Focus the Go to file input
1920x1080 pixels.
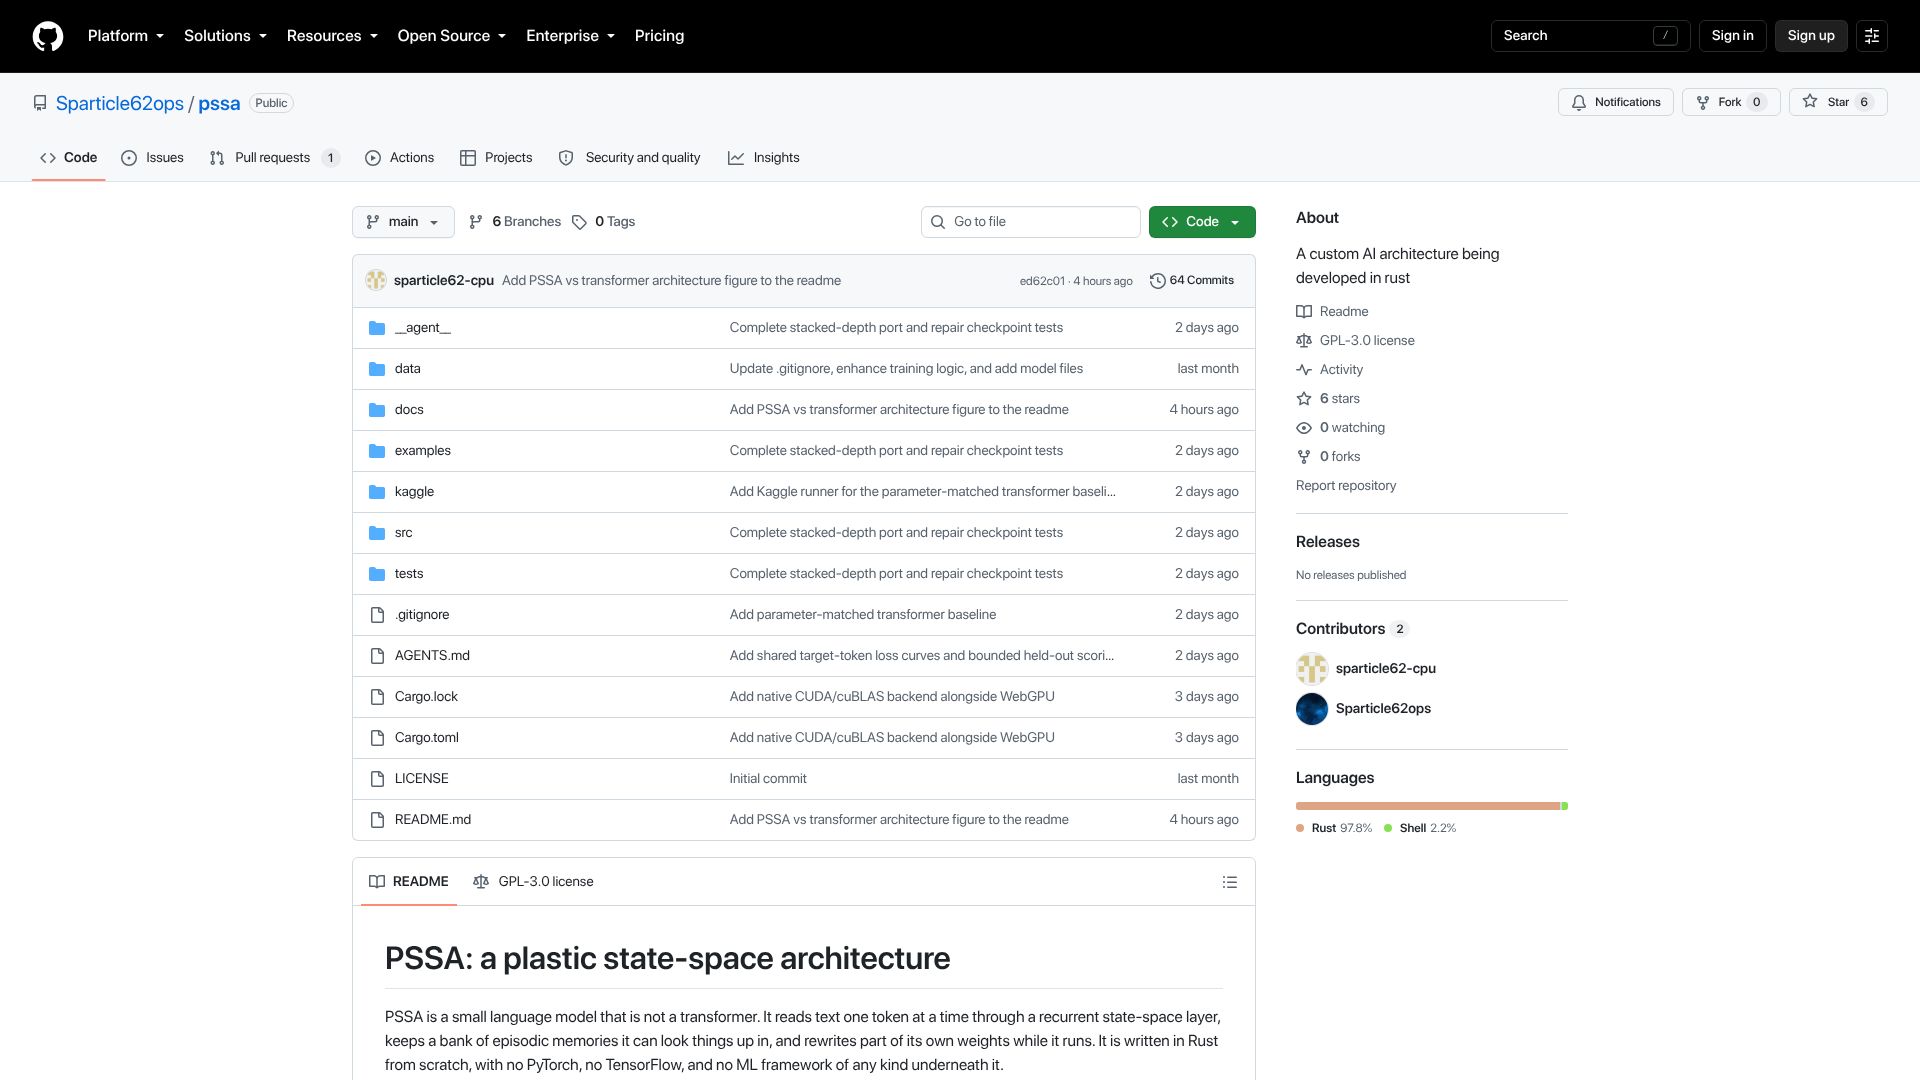coord(1030,222)
